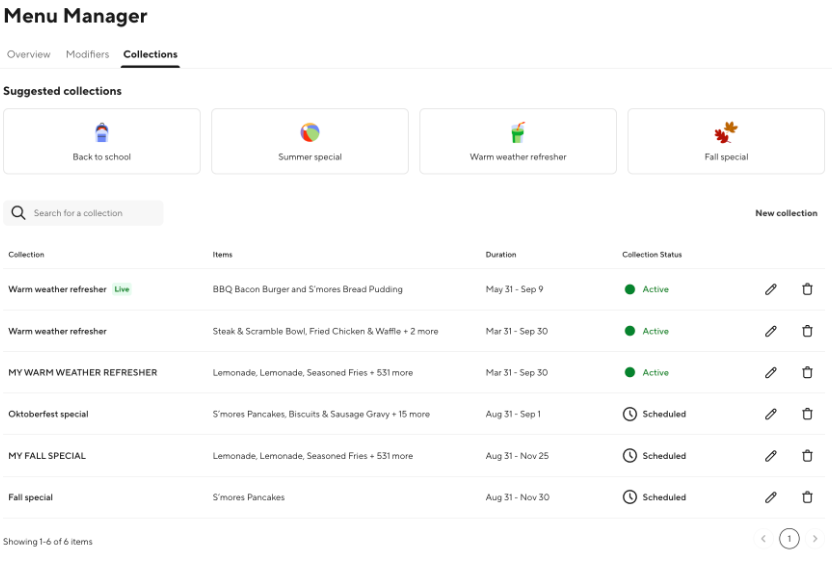This screenshot has width=832, height=562.
Task: Click the backpack icon in Back to school
Action: point(102,132)
